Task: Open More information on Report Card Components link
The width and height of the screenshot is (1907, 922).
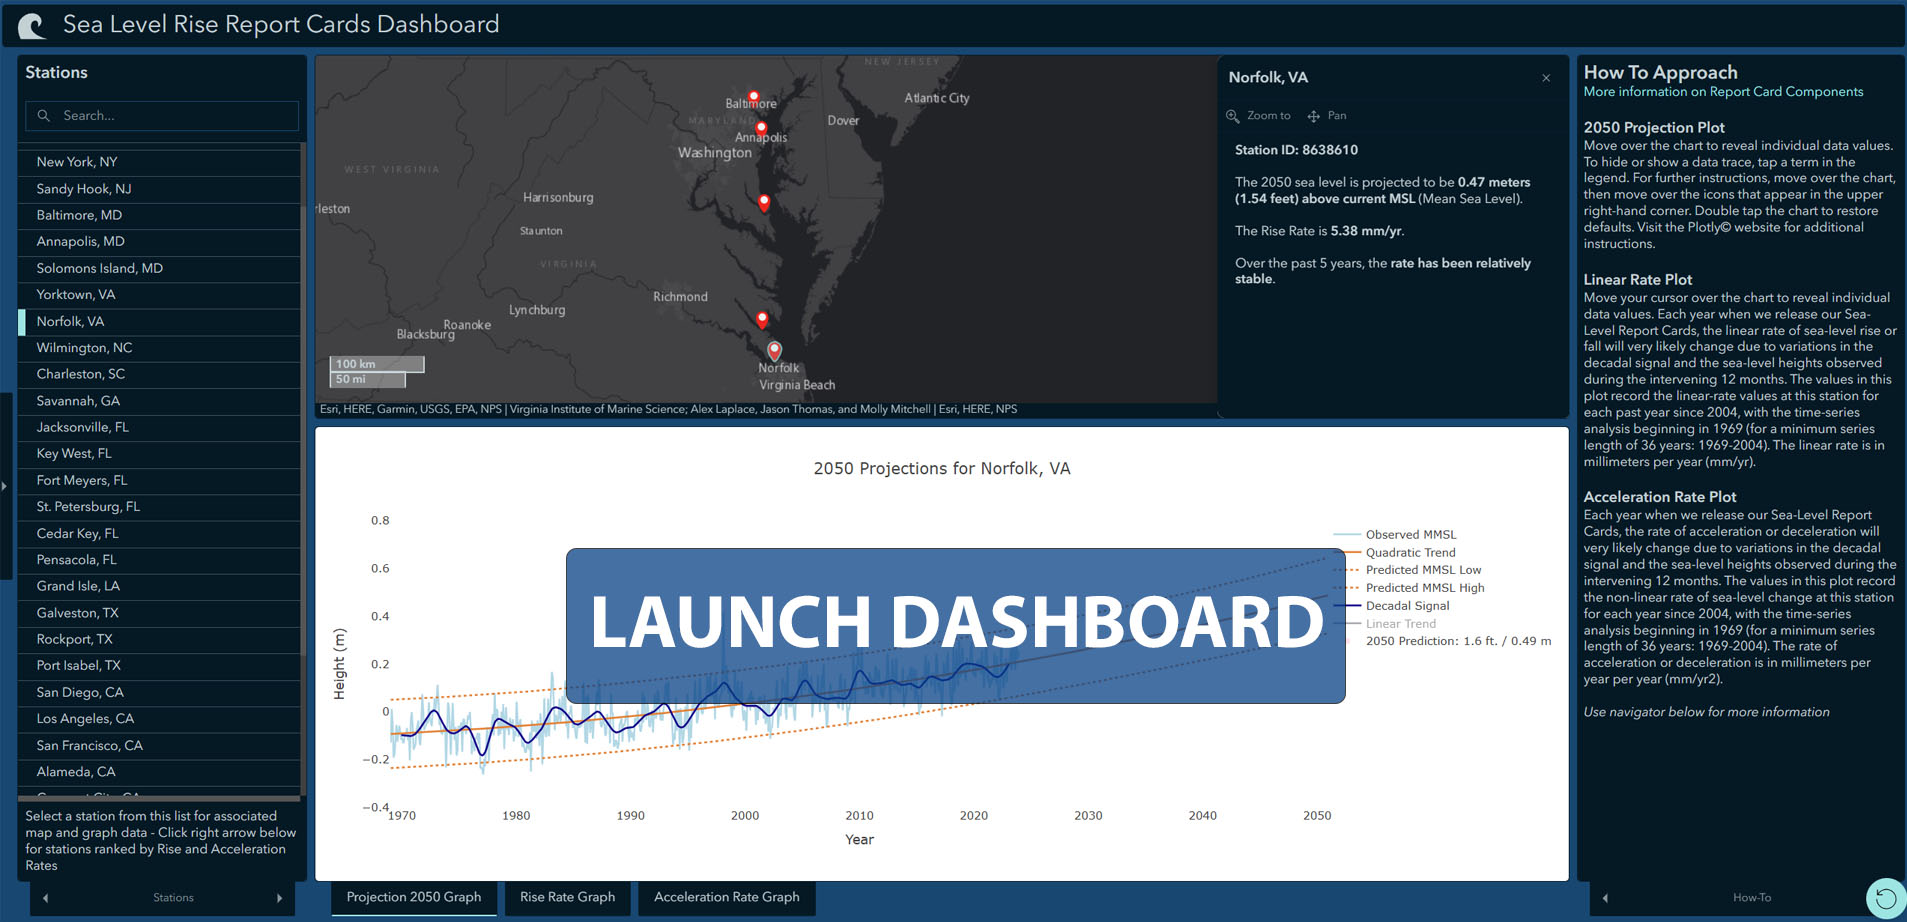Action: pos(1723,91)
